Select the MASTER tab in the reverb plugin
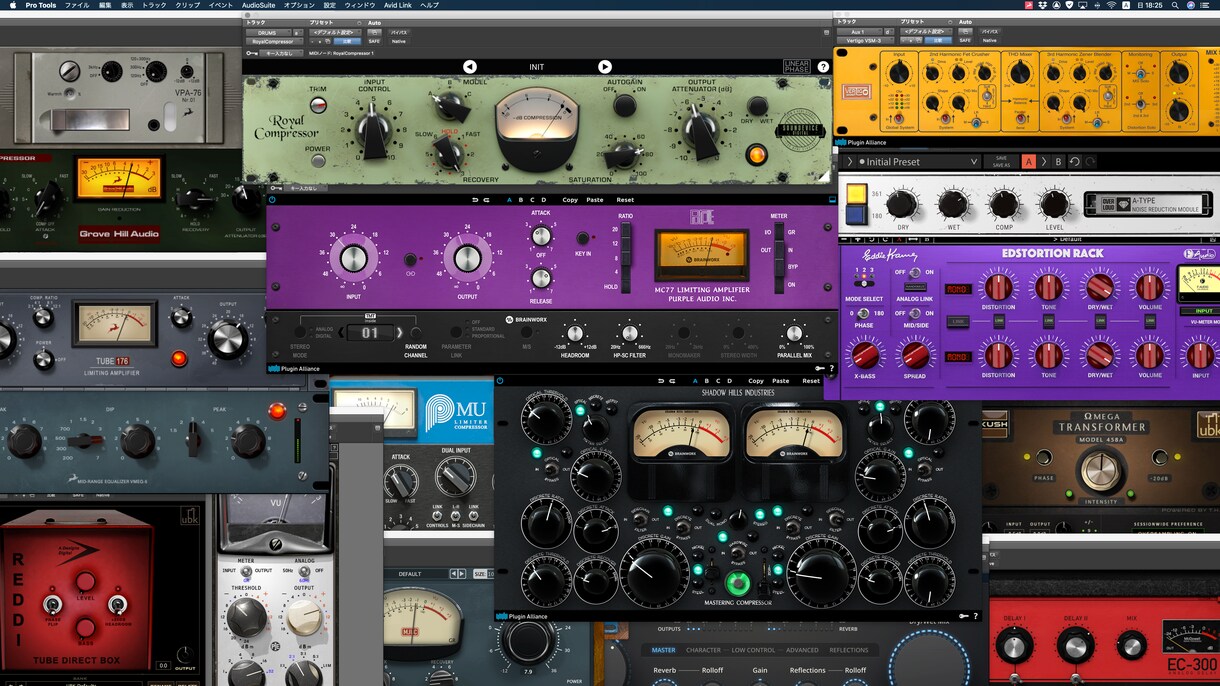The image size is (1220, 686). [x=664, y=650]
